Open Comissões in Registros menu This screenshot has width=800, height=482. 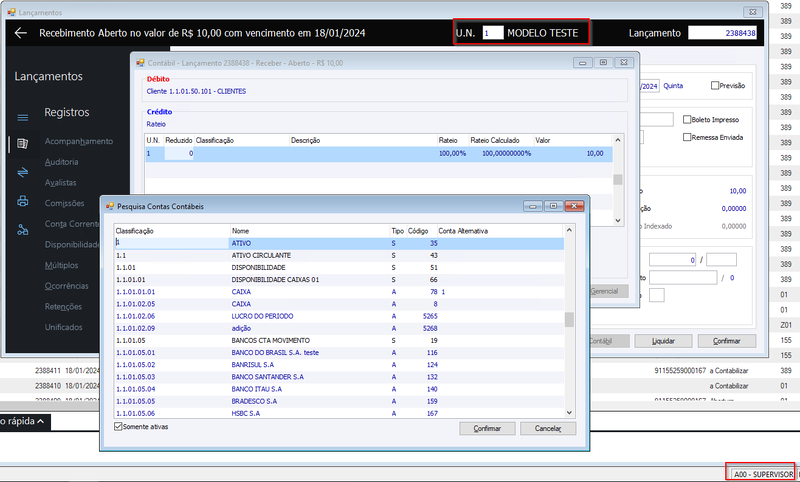coord(64,203)
